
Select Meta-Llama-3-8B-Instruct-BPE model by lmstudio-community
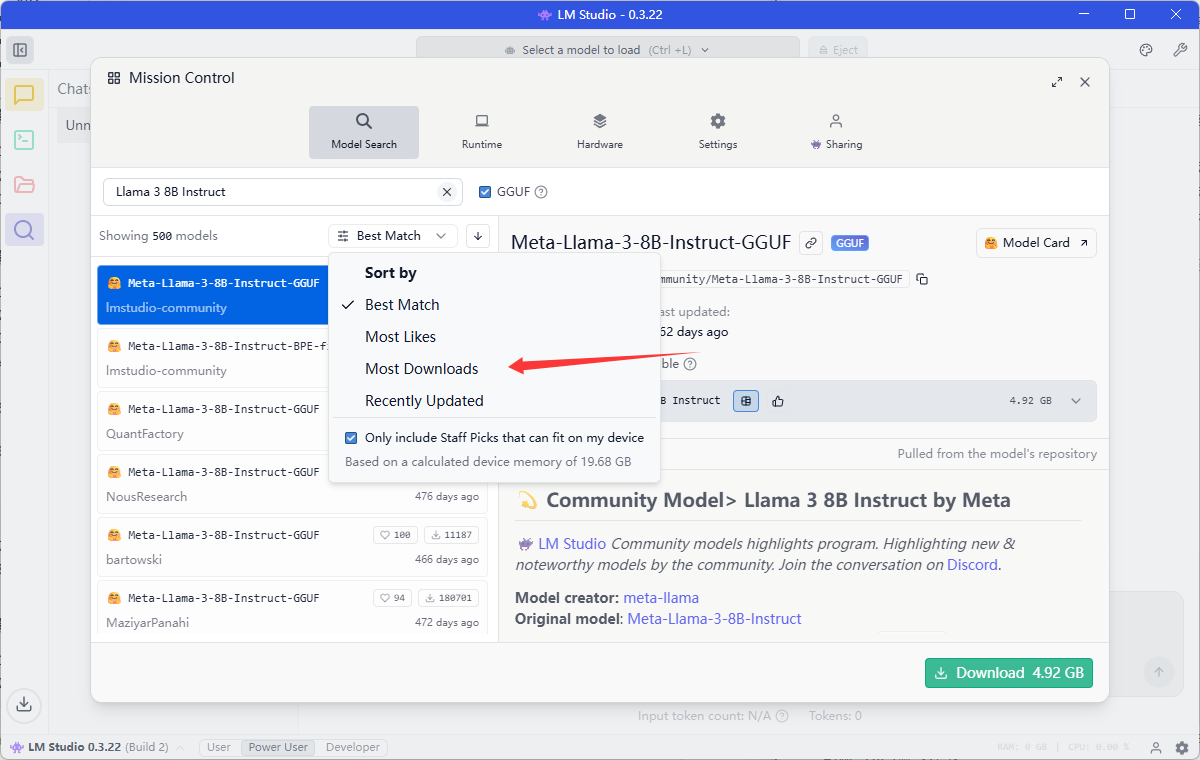[x=212, y=358]
